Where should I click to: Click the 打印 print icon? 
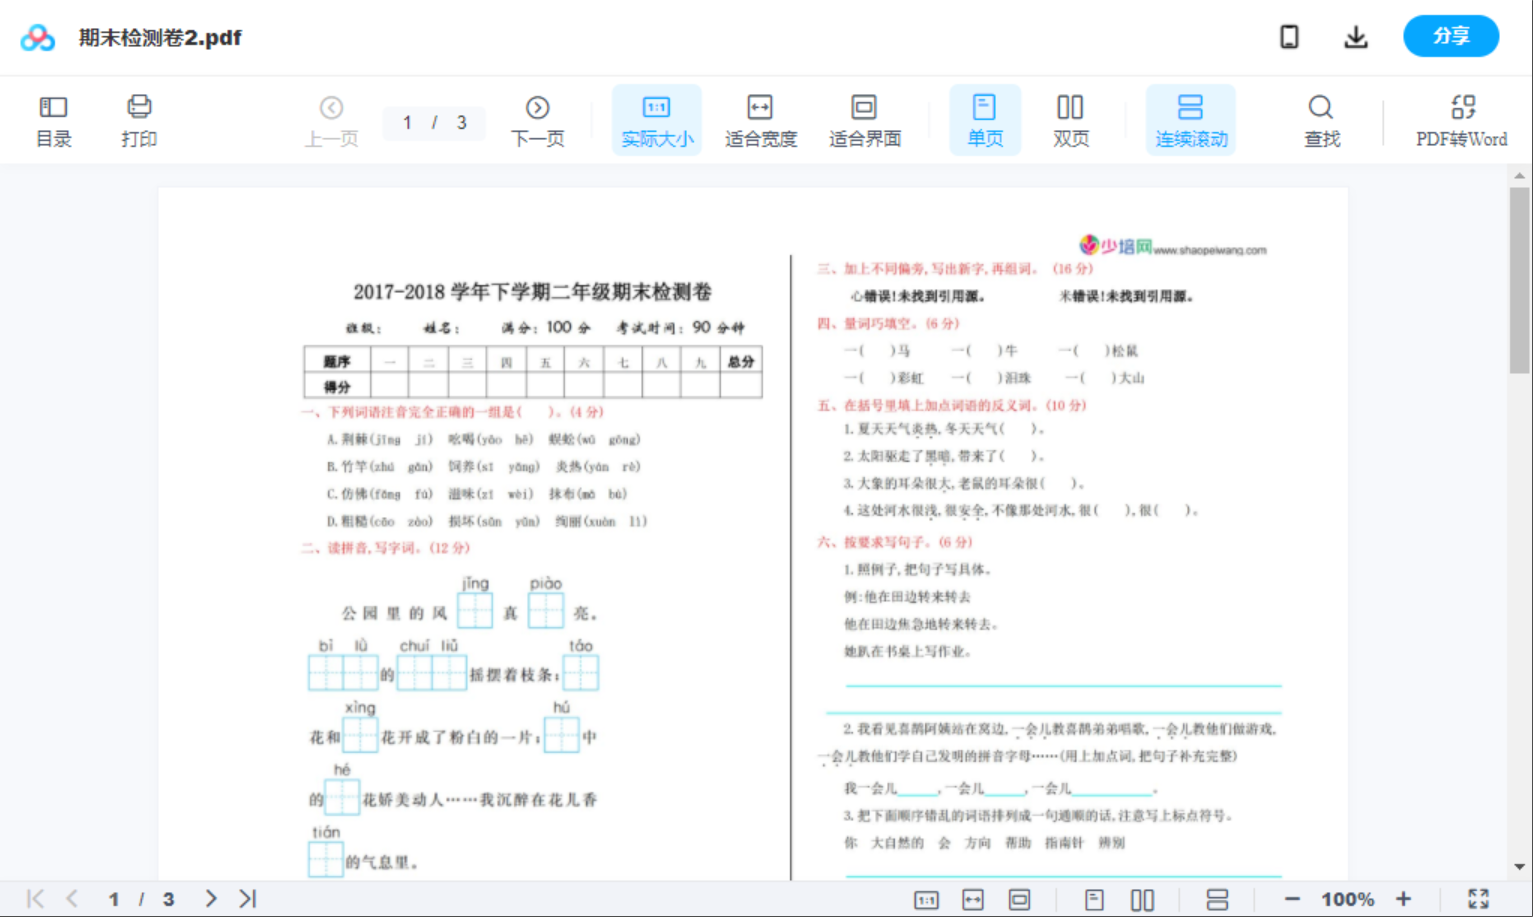pos(139,121)
